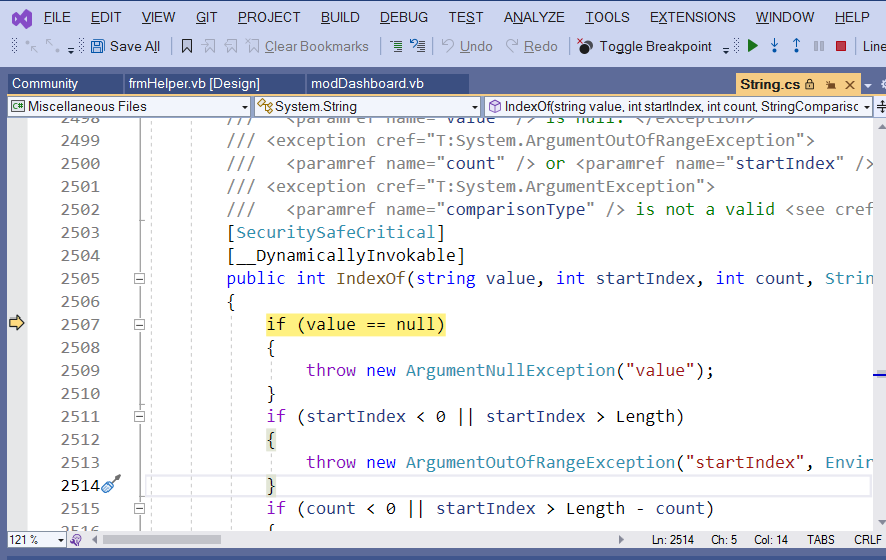Collapse the IndexOf method at line 2505
The image size is (886, 560).
pos(139,279)
